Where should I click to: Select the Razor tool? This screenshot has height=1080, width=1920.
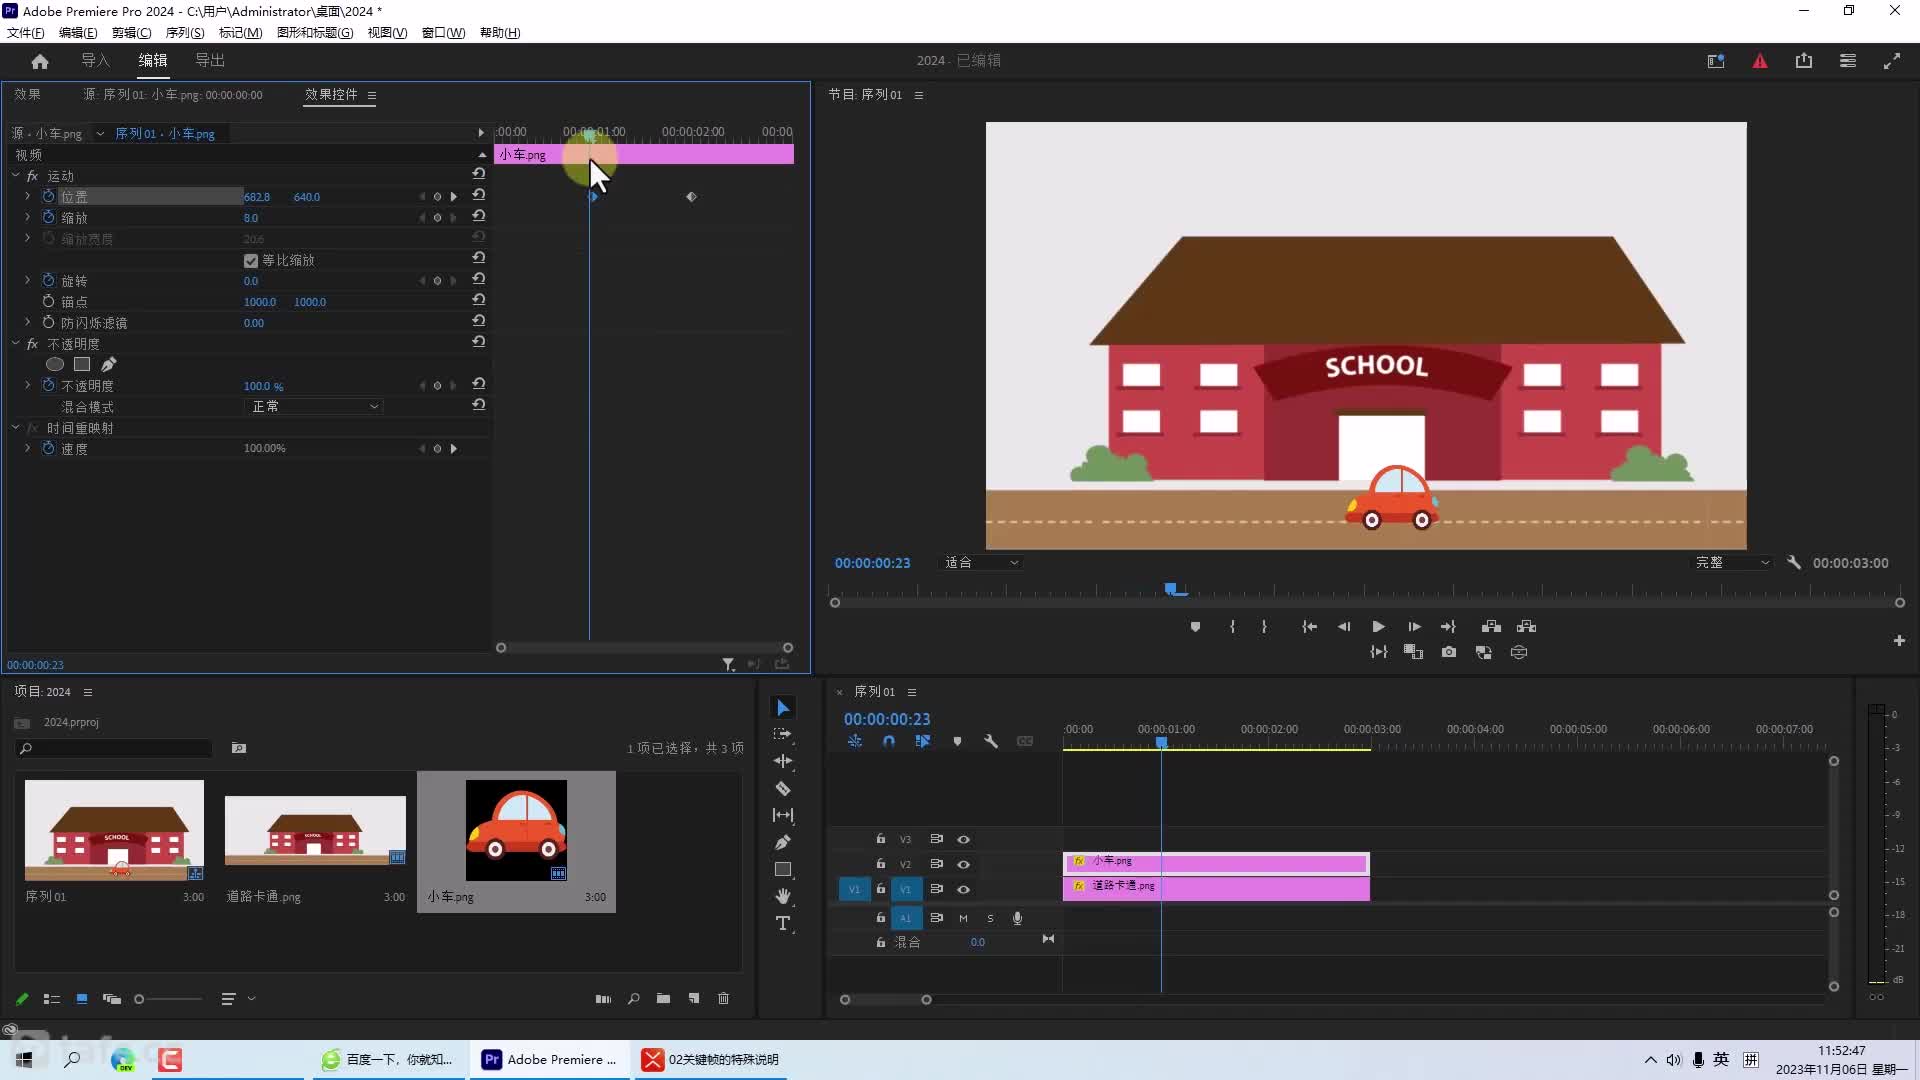783,788
